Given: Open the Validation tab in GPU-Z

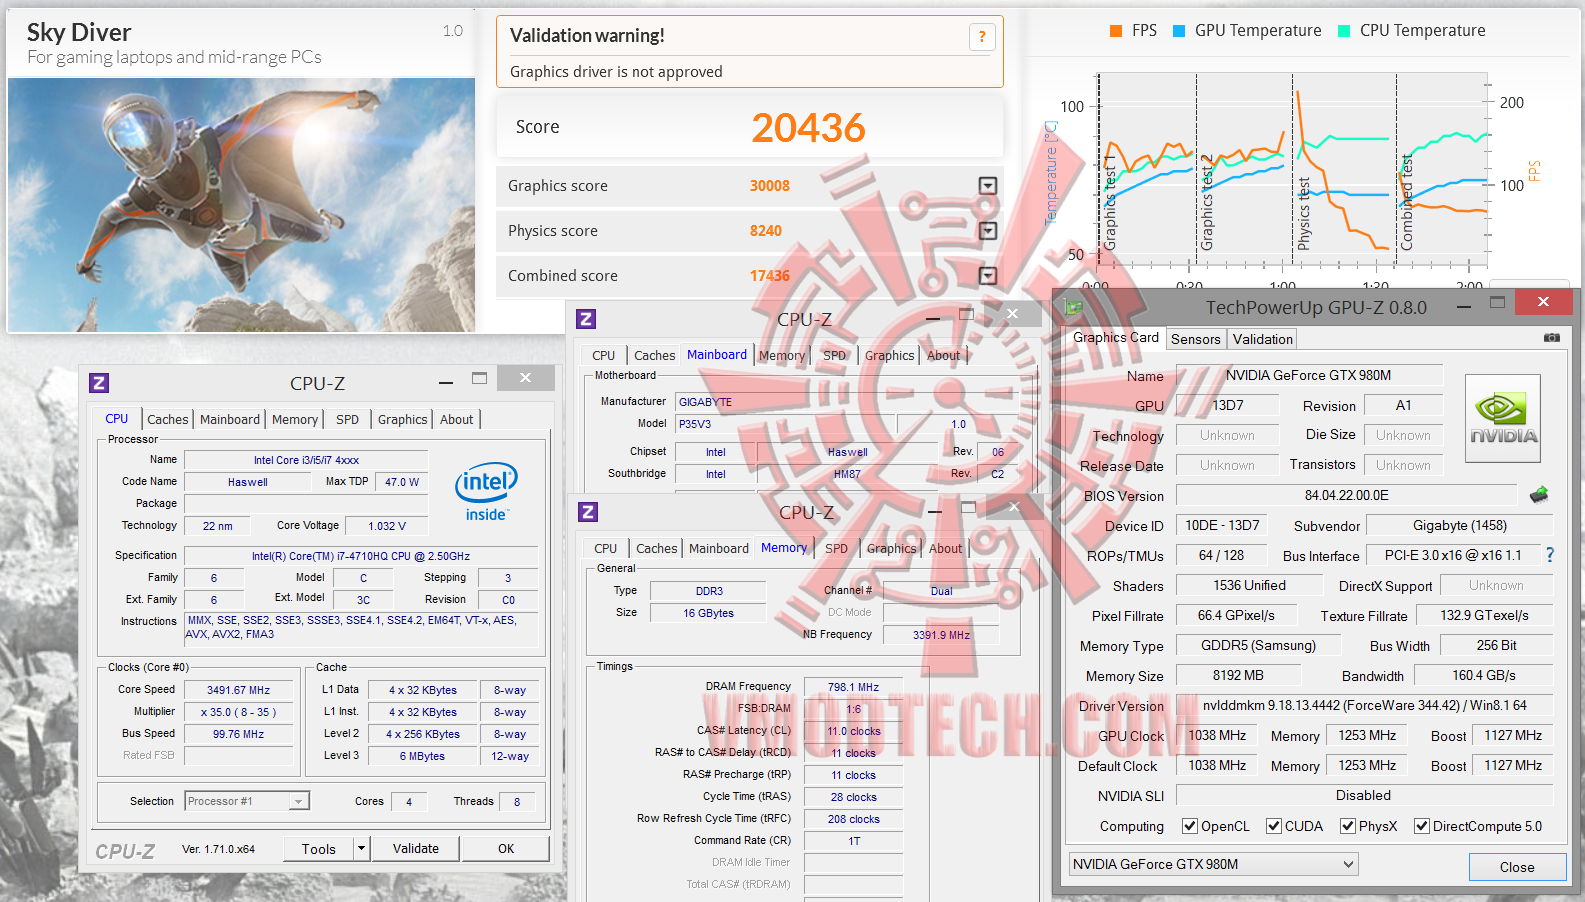Looking at the screenshot, I should (1263, 339).
